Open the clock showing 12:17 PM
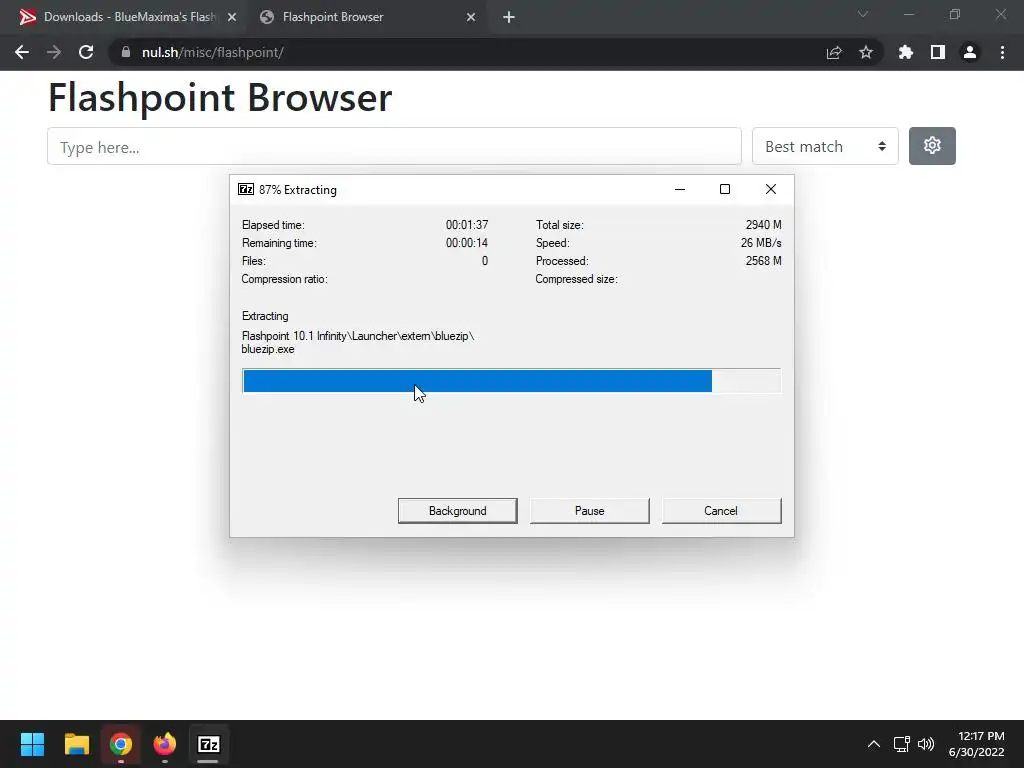This screenshot has width=1024, height=768. (976, 744)
